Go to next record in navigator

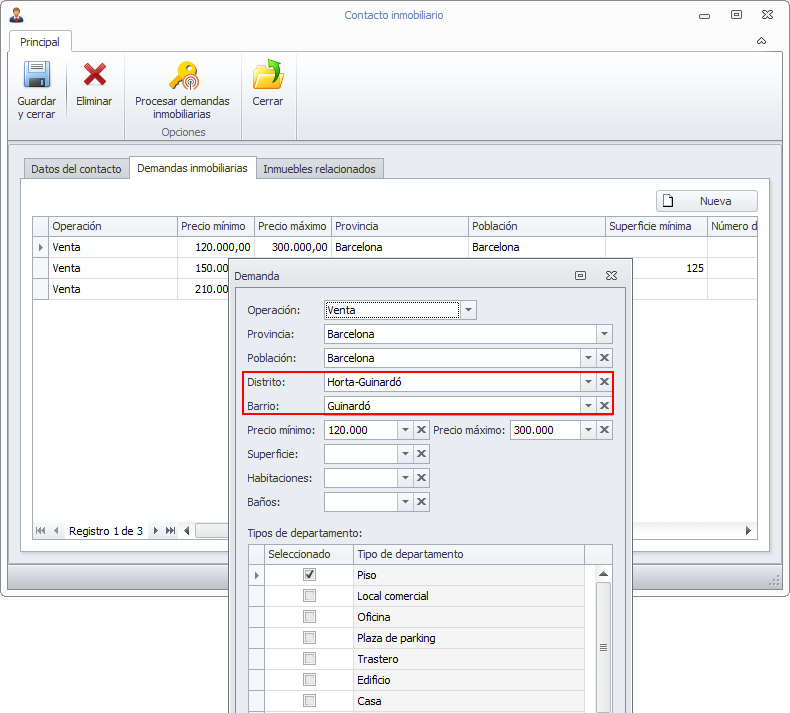[x=156, y=531]
